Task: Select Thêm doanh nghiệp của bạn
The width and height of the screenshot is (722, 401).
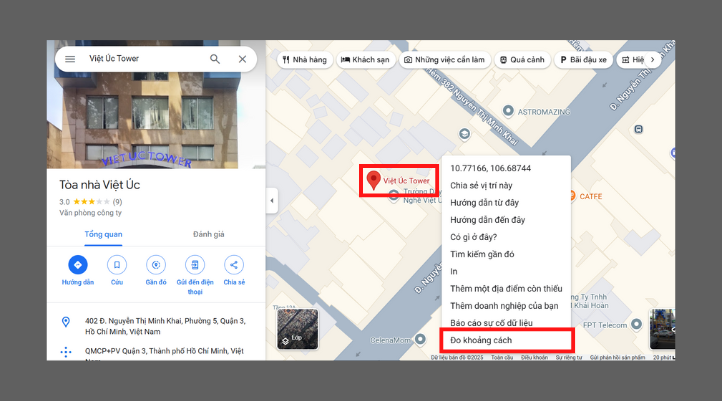Action: [x=504, y=306]
